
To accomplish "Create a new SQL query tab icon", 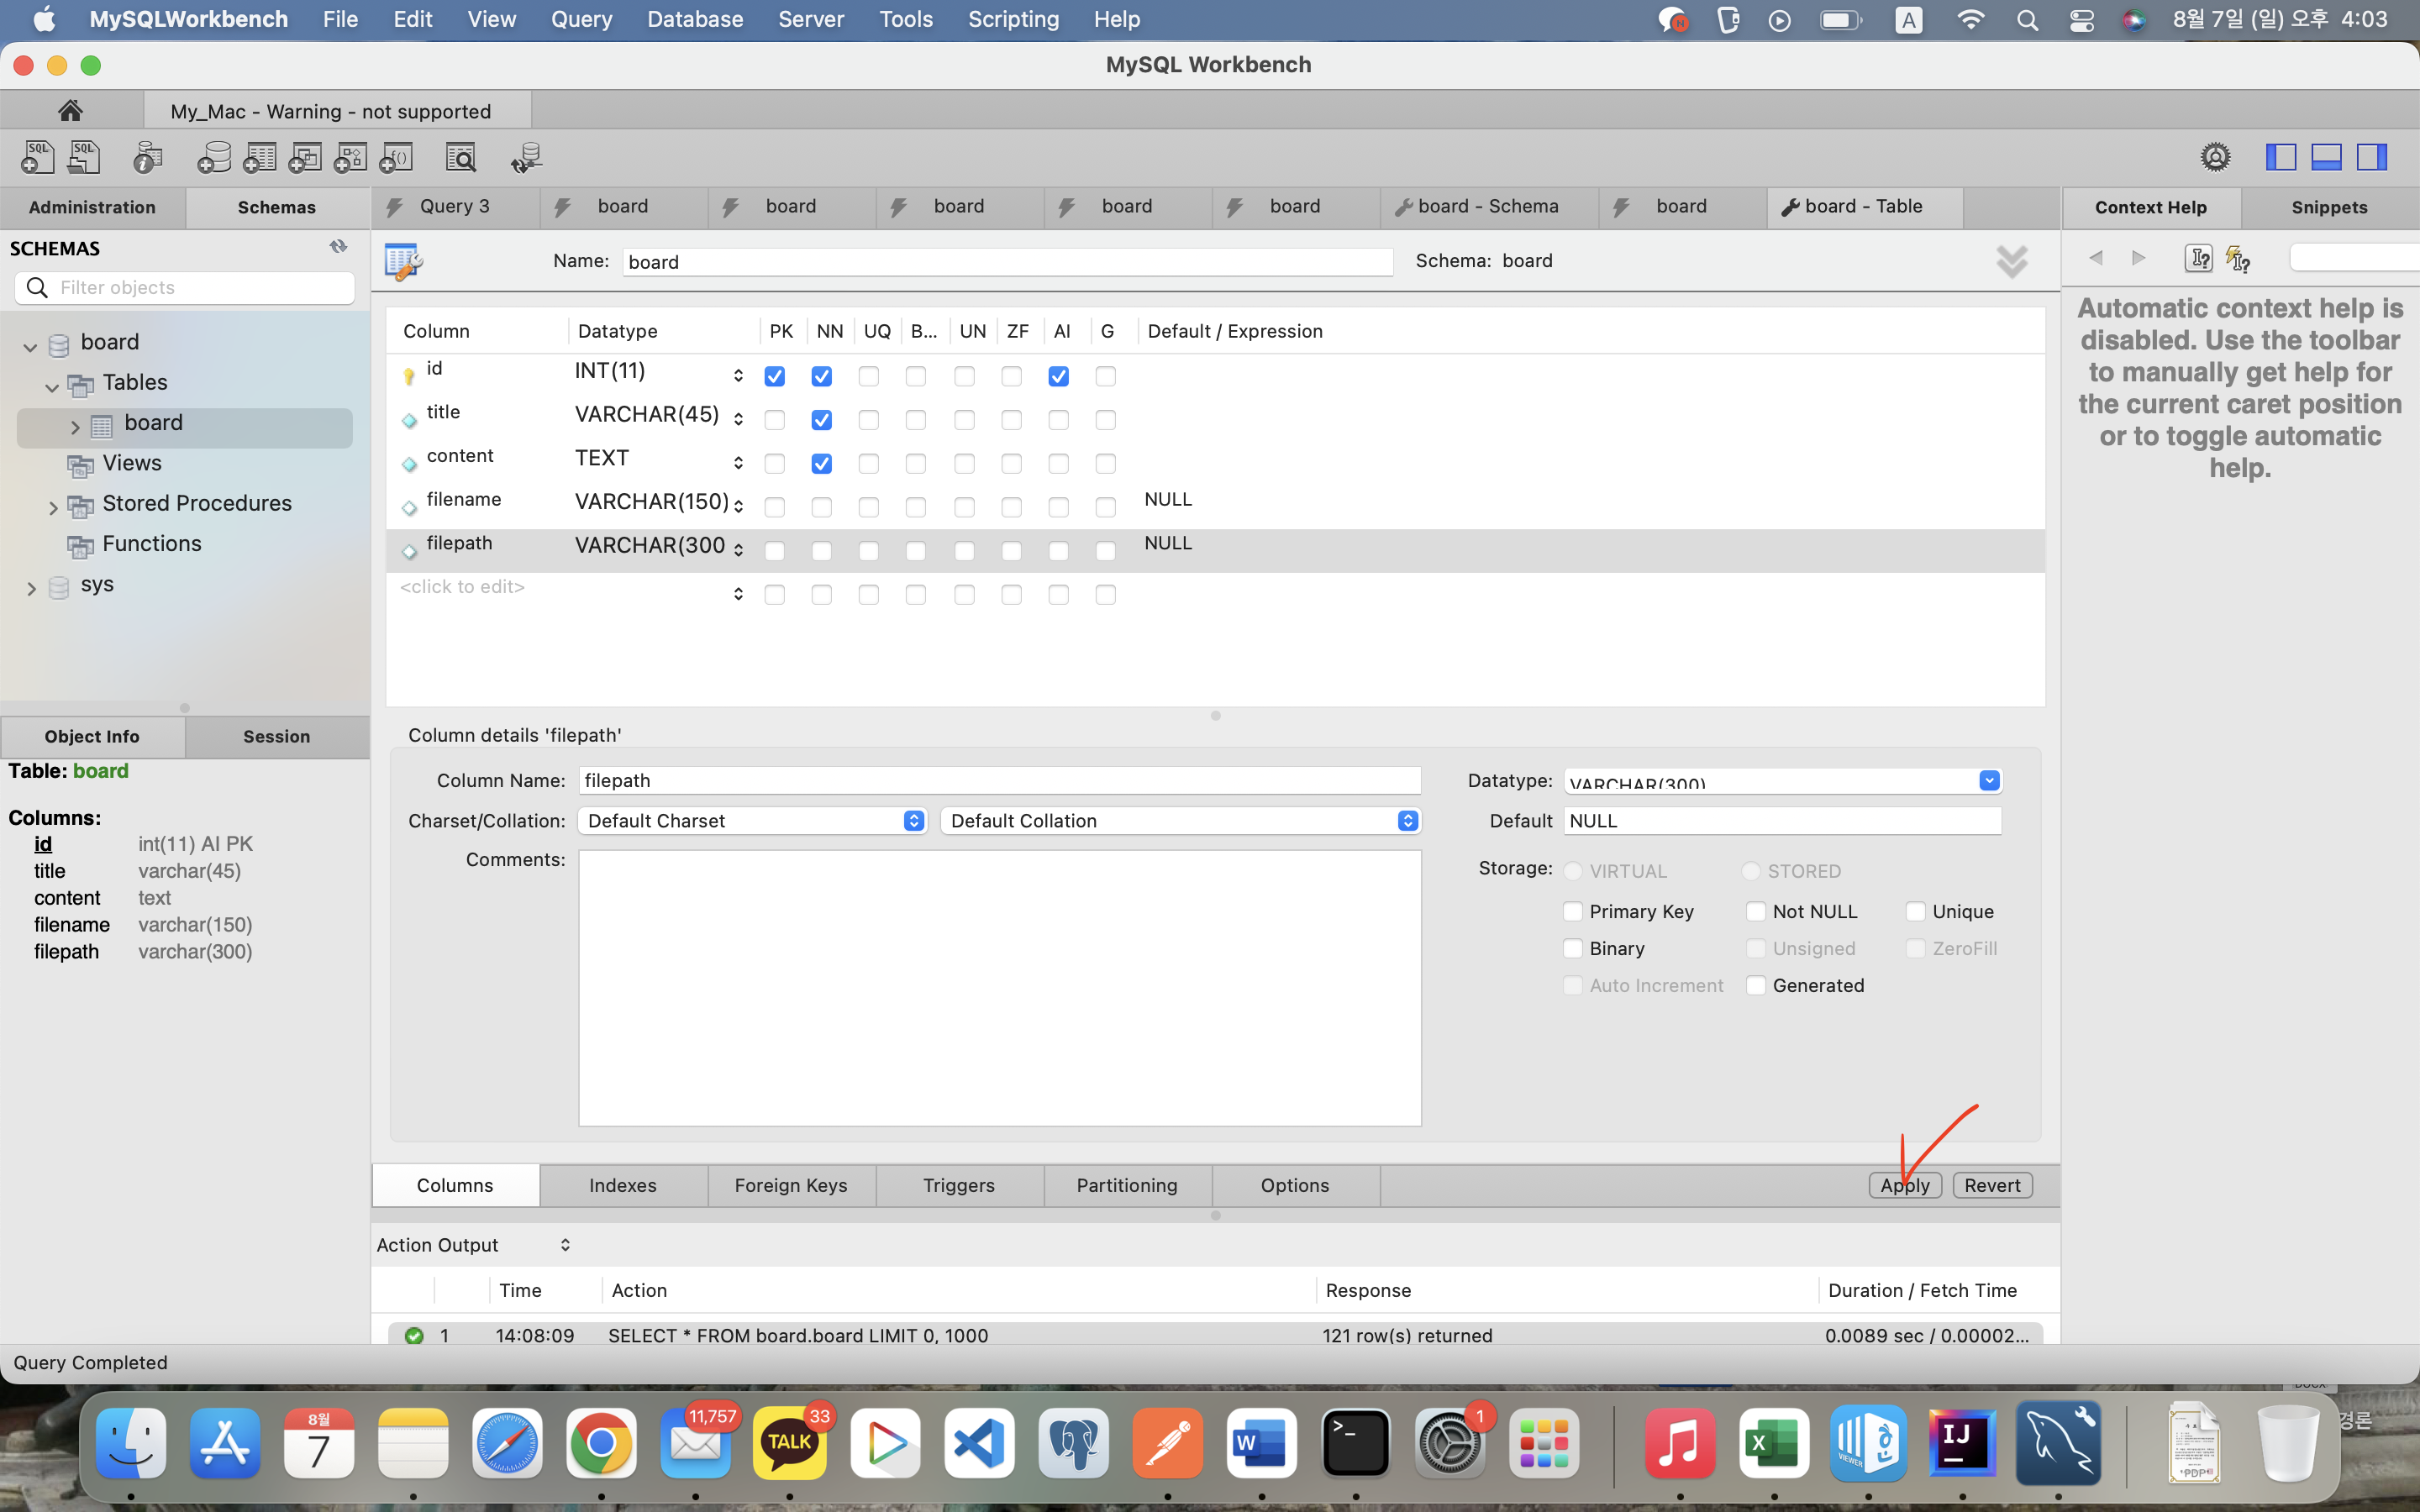I will [x=38, y=157].
